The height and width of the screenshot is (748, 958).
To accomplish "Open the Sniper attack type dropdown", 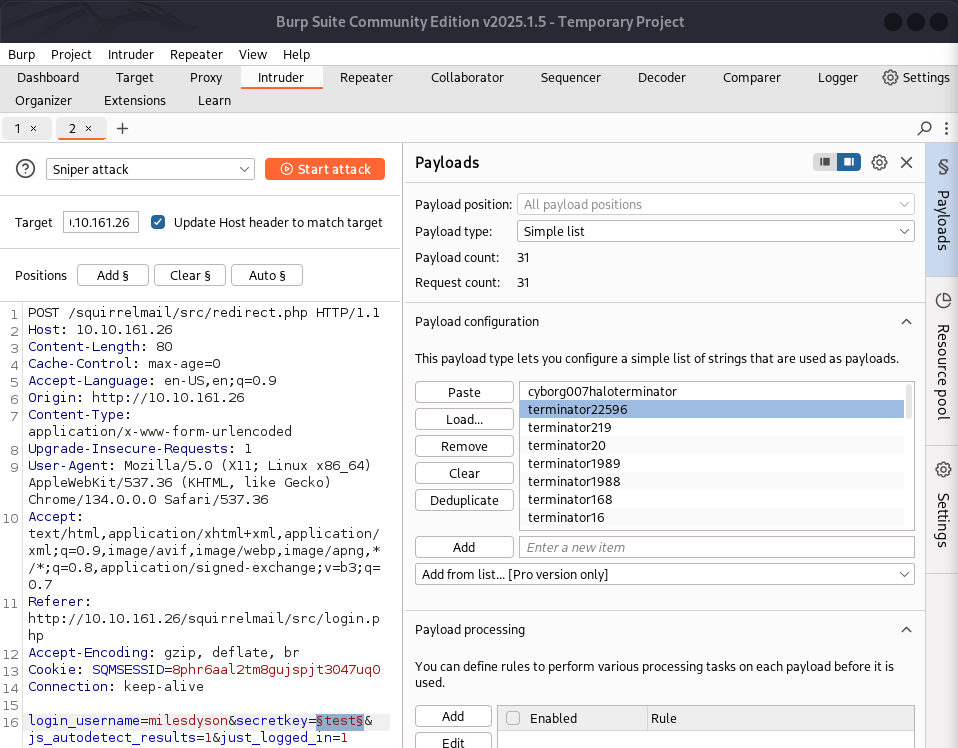I will pos(150,169).
